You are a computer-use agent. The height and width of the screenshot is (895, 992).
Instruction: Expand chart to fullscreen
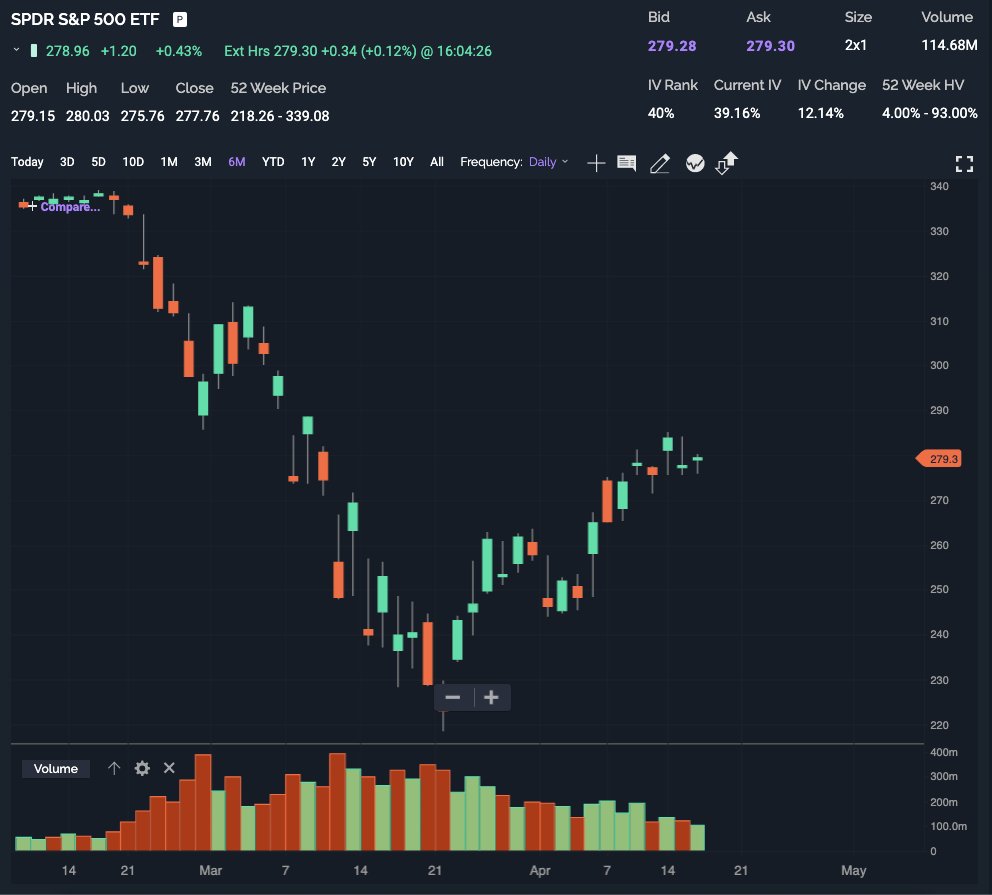pyautogui.click(x=964, y=164)
